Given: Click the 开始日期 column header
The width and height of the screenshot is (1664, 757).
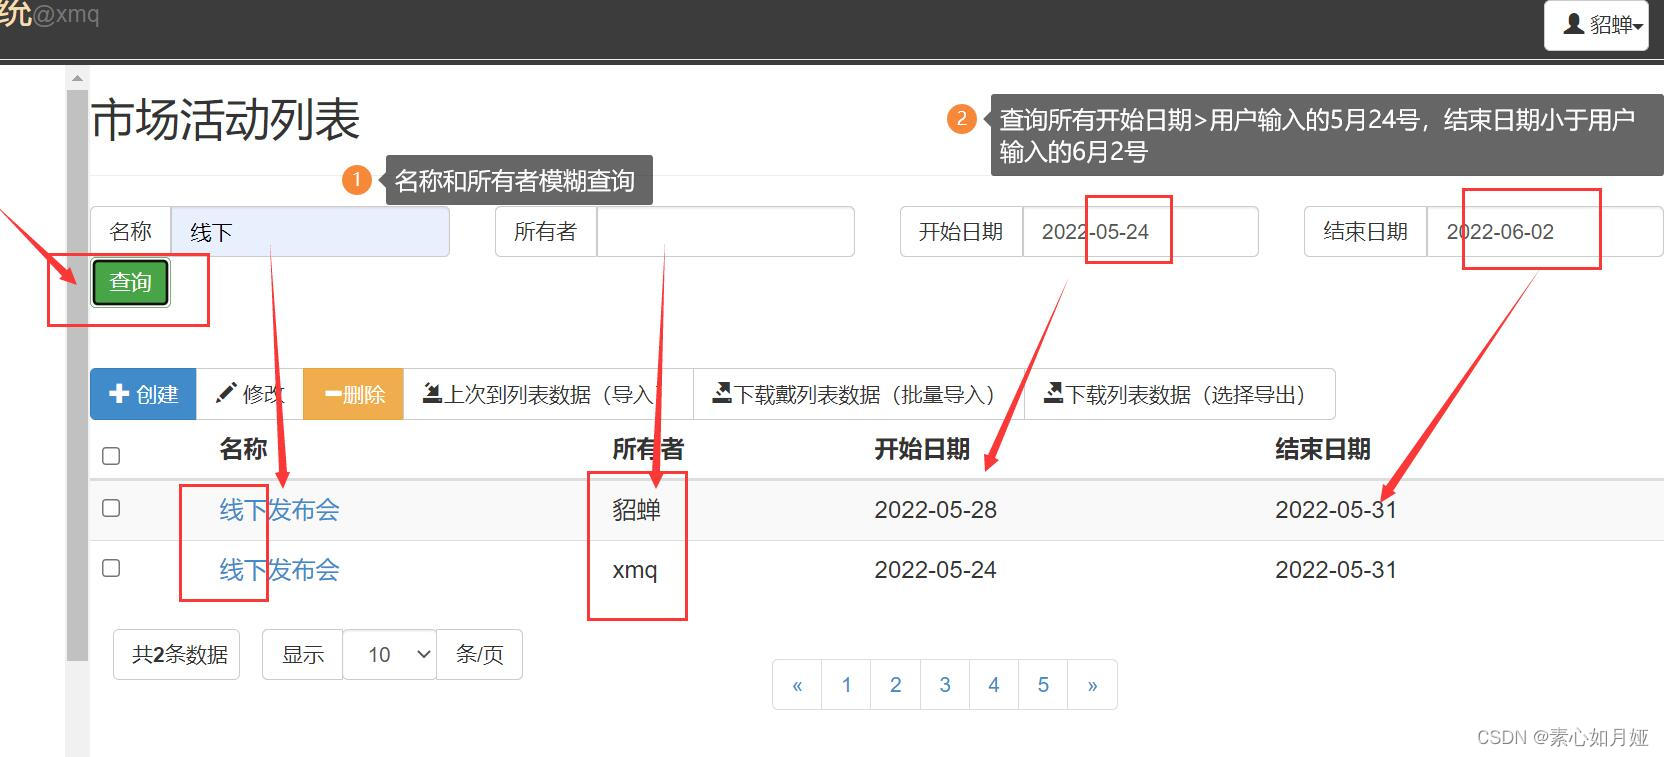Looking at the screenshot, I should point(922,449).
